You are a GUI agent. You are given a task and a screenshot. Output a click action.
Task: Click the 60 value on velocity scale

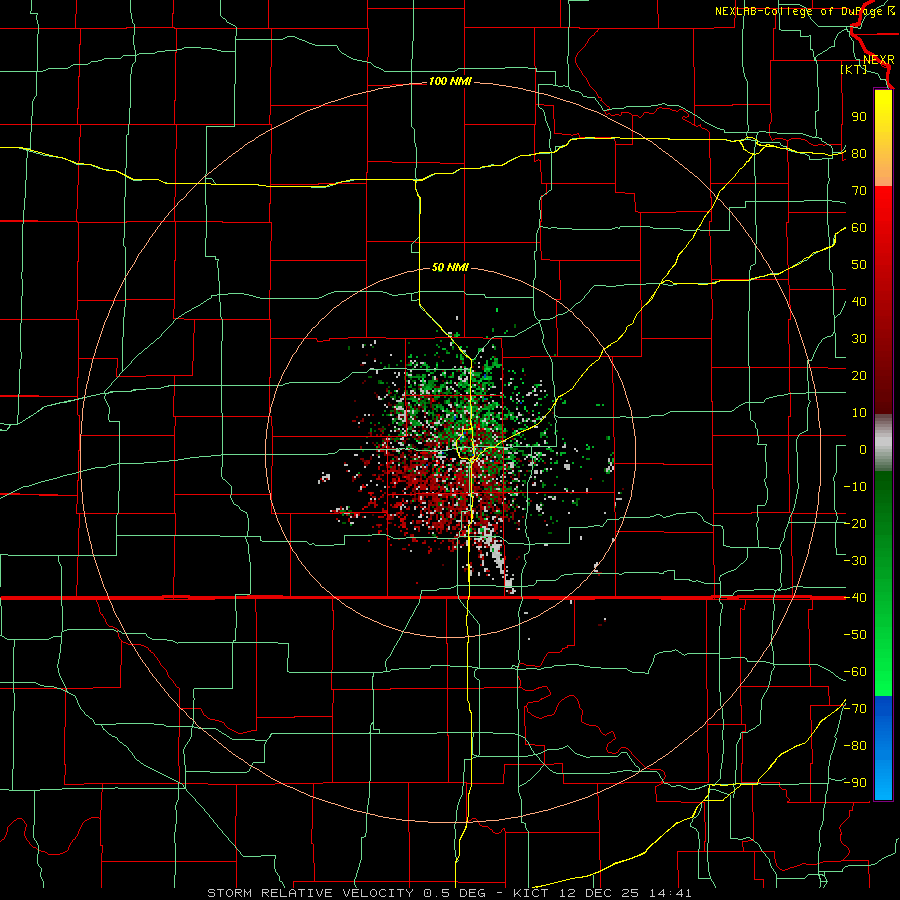pyautogui.click(x=859, y=227)
